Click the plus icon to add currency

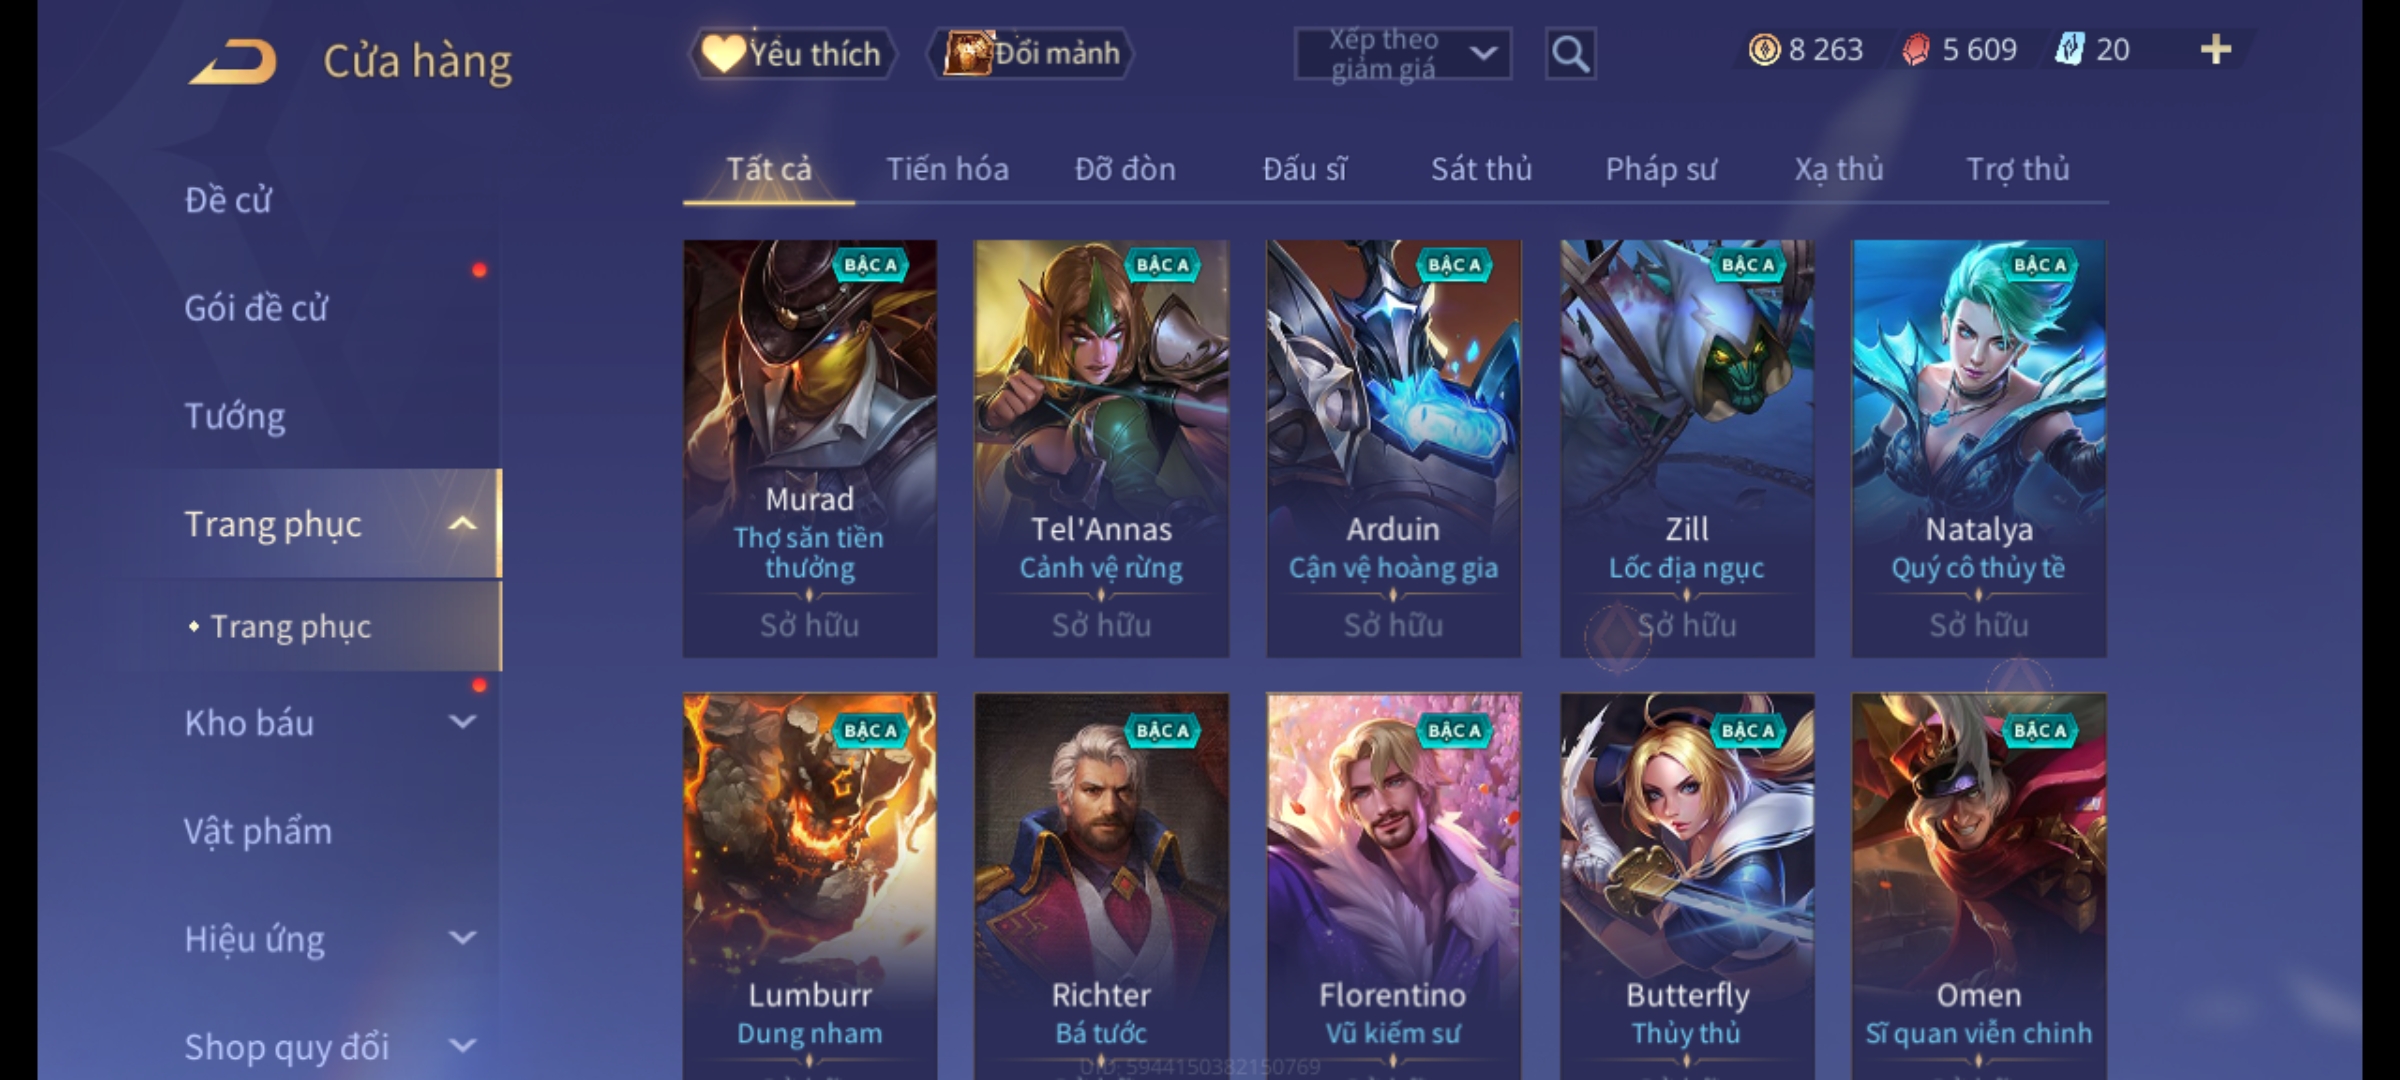click(x=2216, y=49)
